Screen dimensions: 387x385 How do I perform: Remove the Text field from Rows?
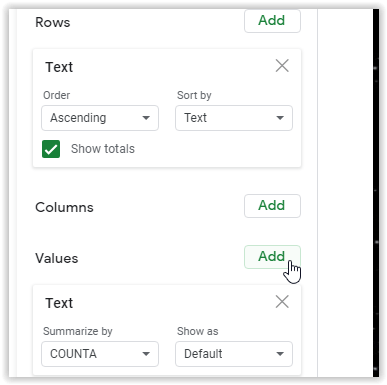click(x=282, y=66)
